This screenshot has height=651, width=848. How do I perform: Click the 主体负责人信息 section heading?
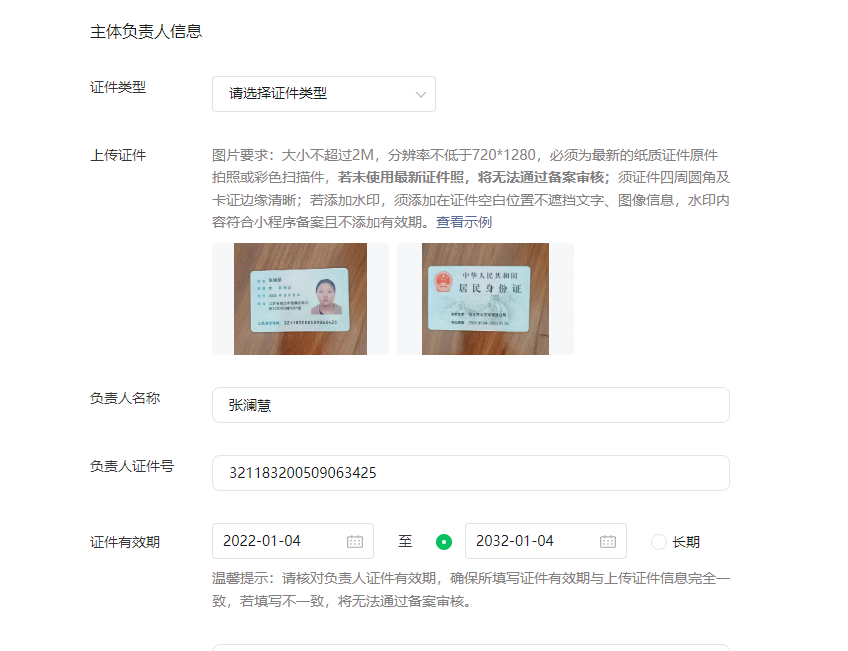coord(146,31)
